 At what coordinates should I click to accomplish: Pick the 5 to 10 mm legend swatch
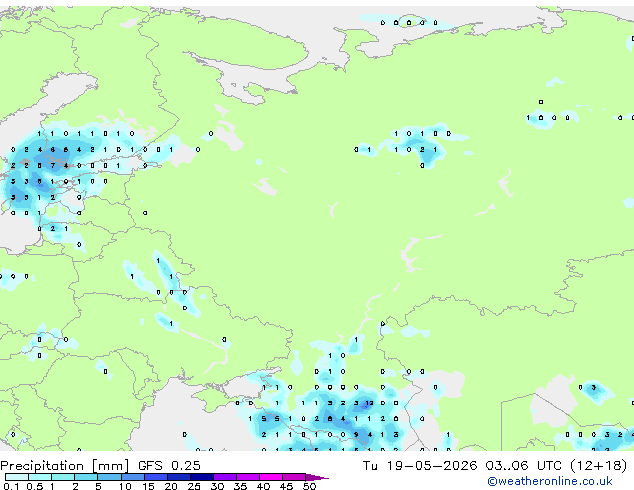pos(109,477)
